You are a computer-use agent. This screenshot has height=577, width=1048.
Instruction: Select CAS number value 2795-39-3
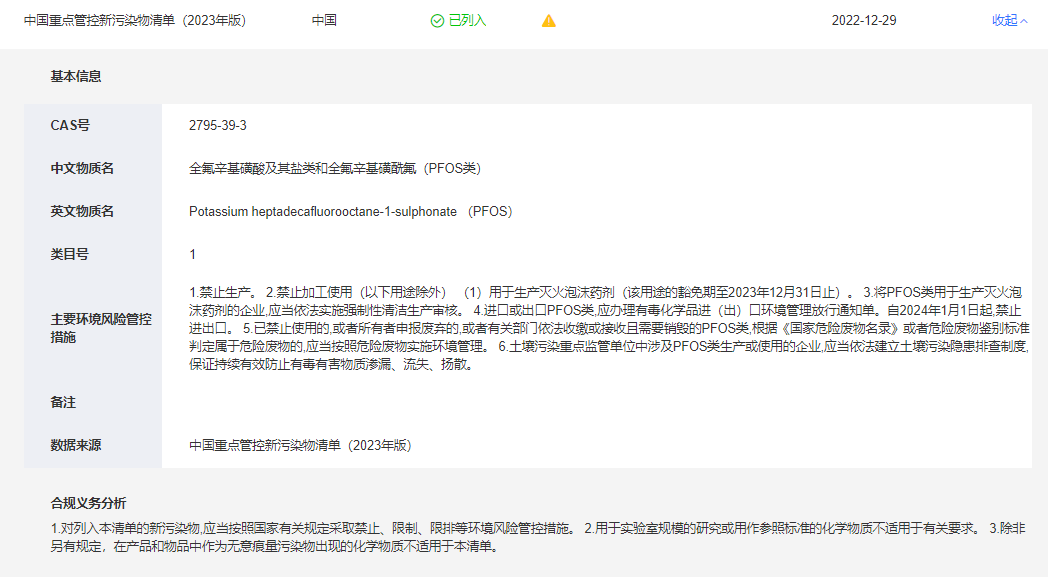217,126
